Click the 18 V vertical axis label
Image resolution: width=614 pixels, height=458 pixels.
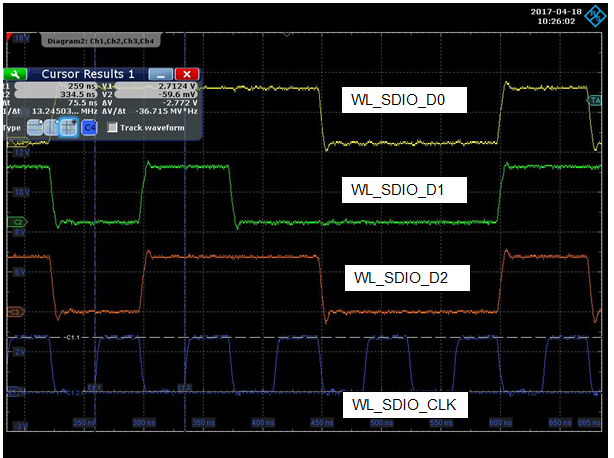click(x=22, y=38)
